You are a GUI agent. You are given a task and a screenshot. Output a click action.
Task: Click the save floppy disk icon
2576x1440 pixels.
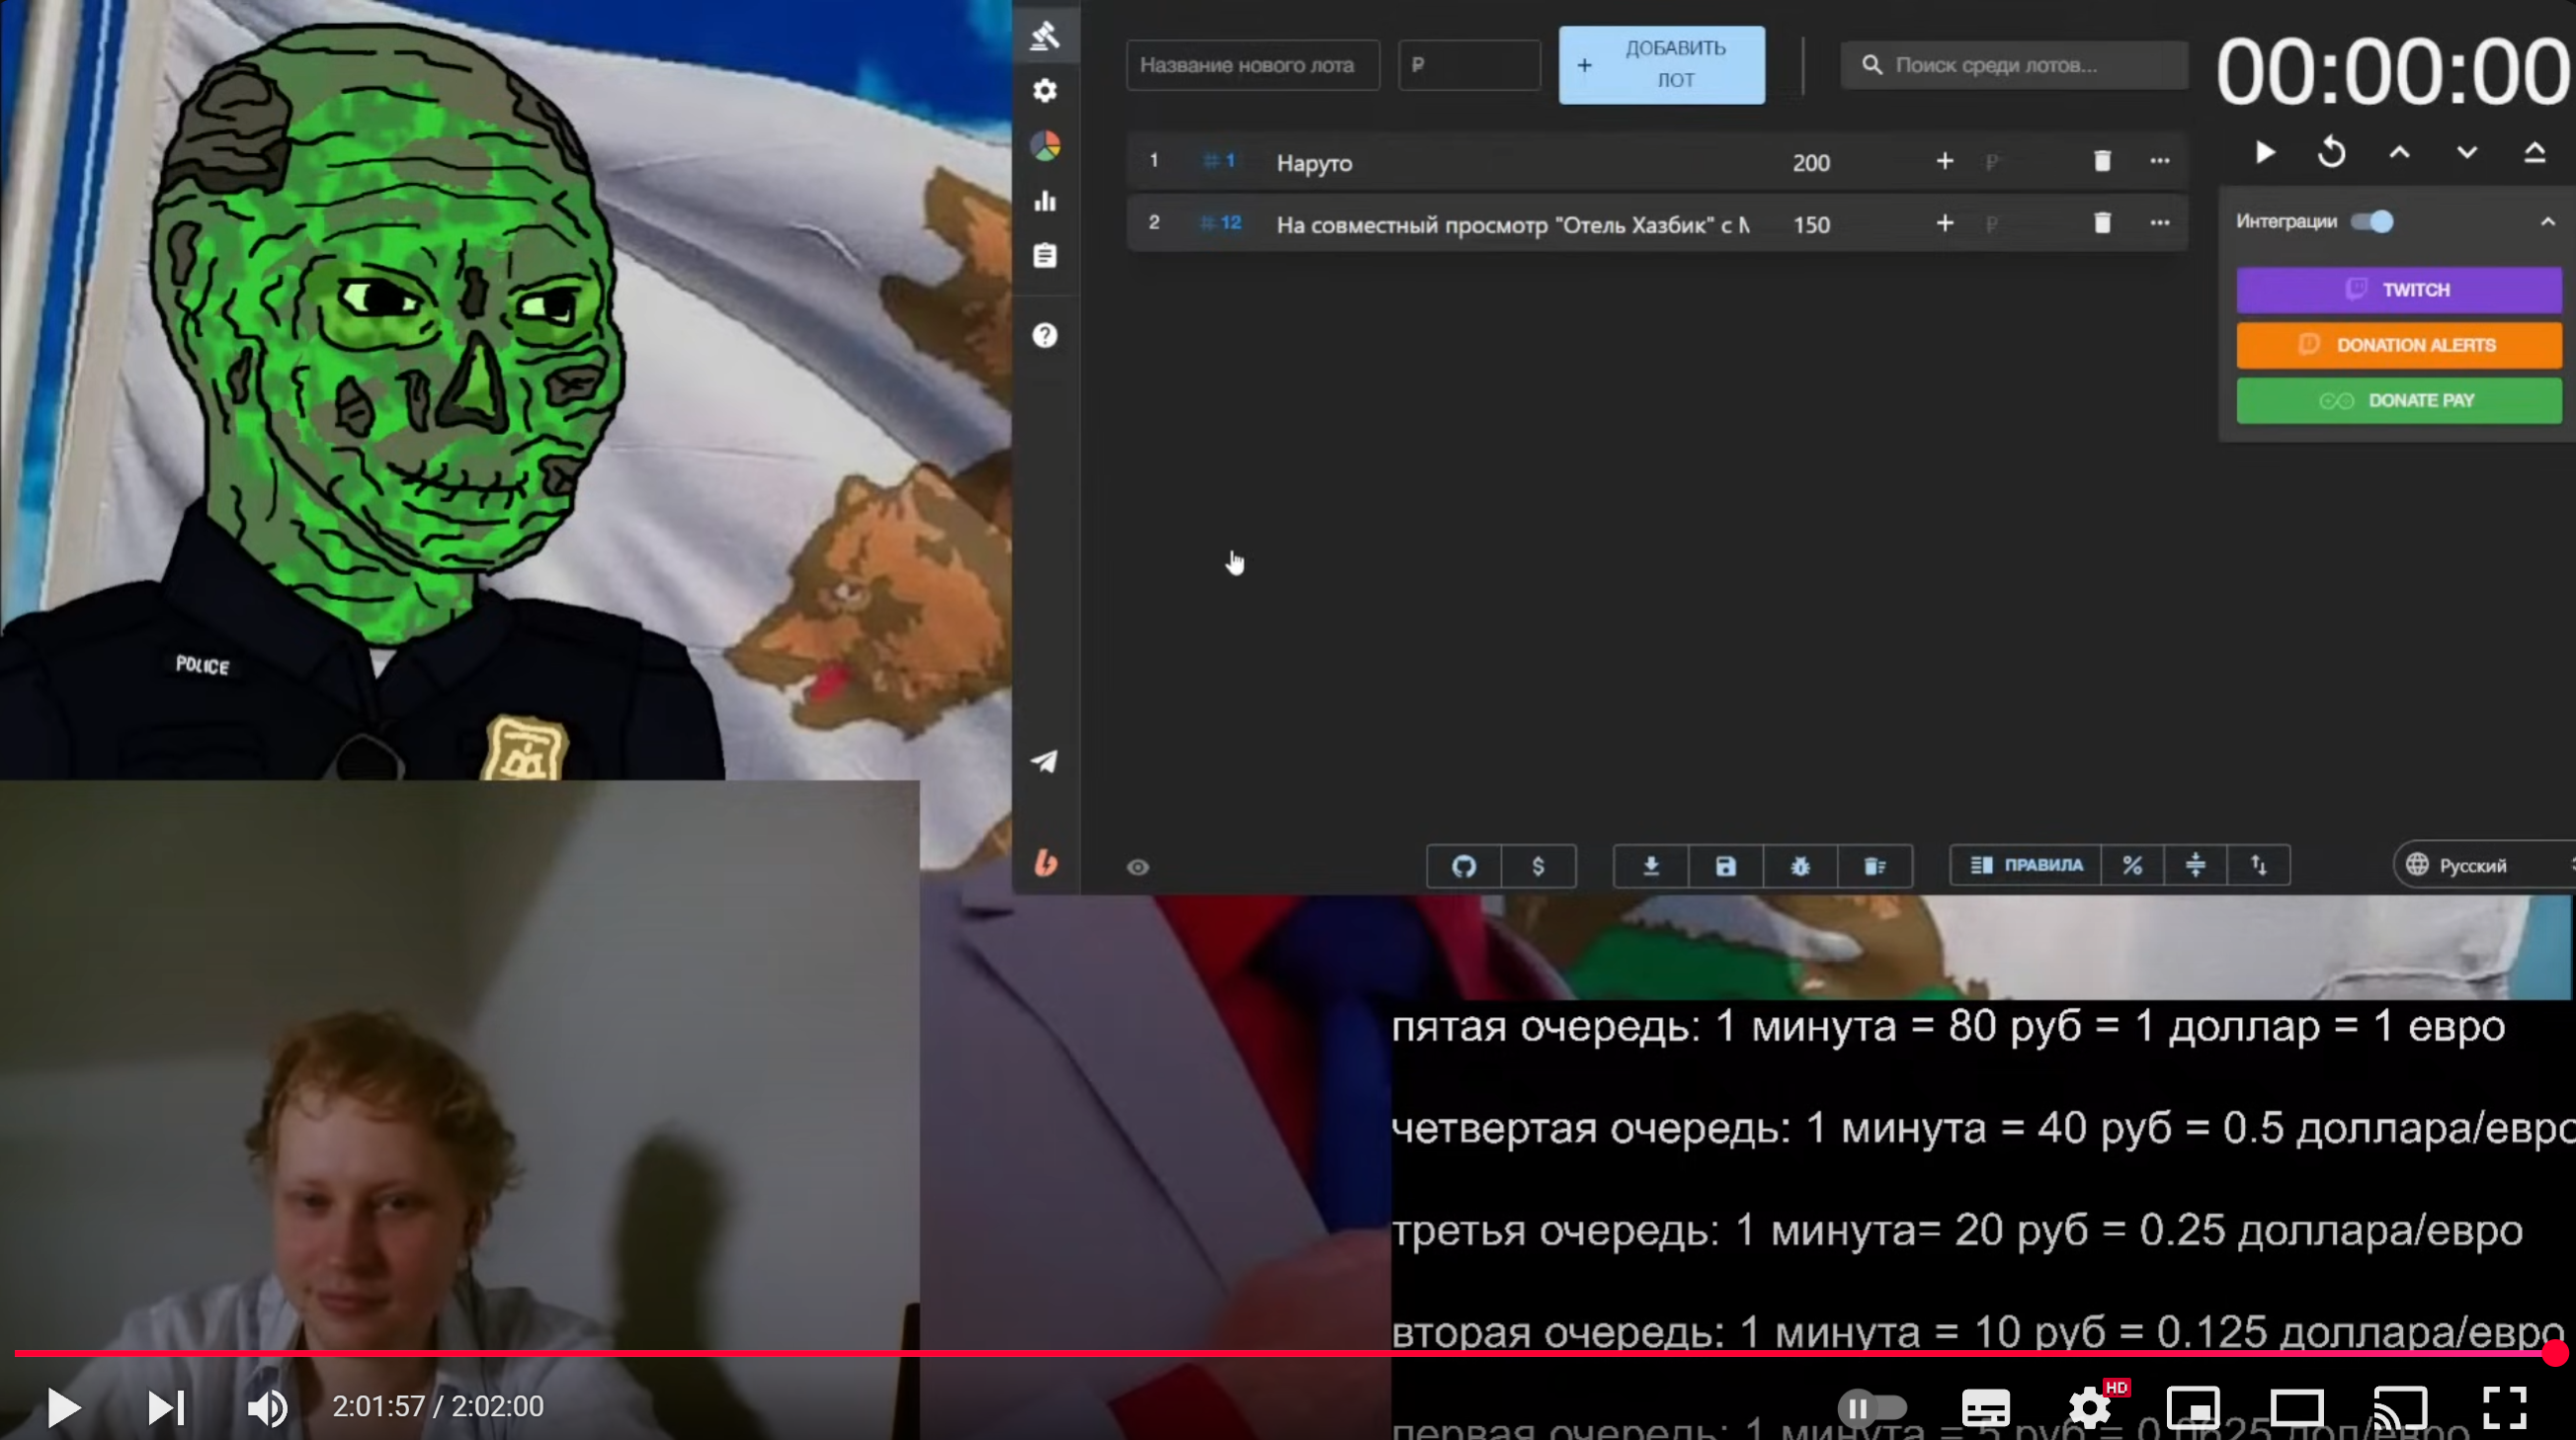tap(1725, 866)
